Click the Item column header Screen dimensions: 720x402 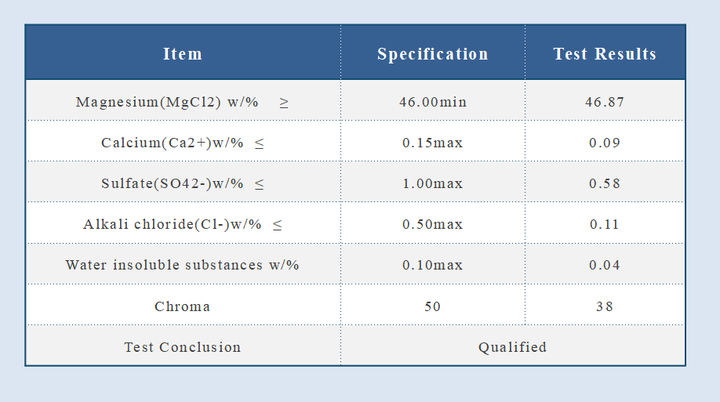[x=182, y=54]
